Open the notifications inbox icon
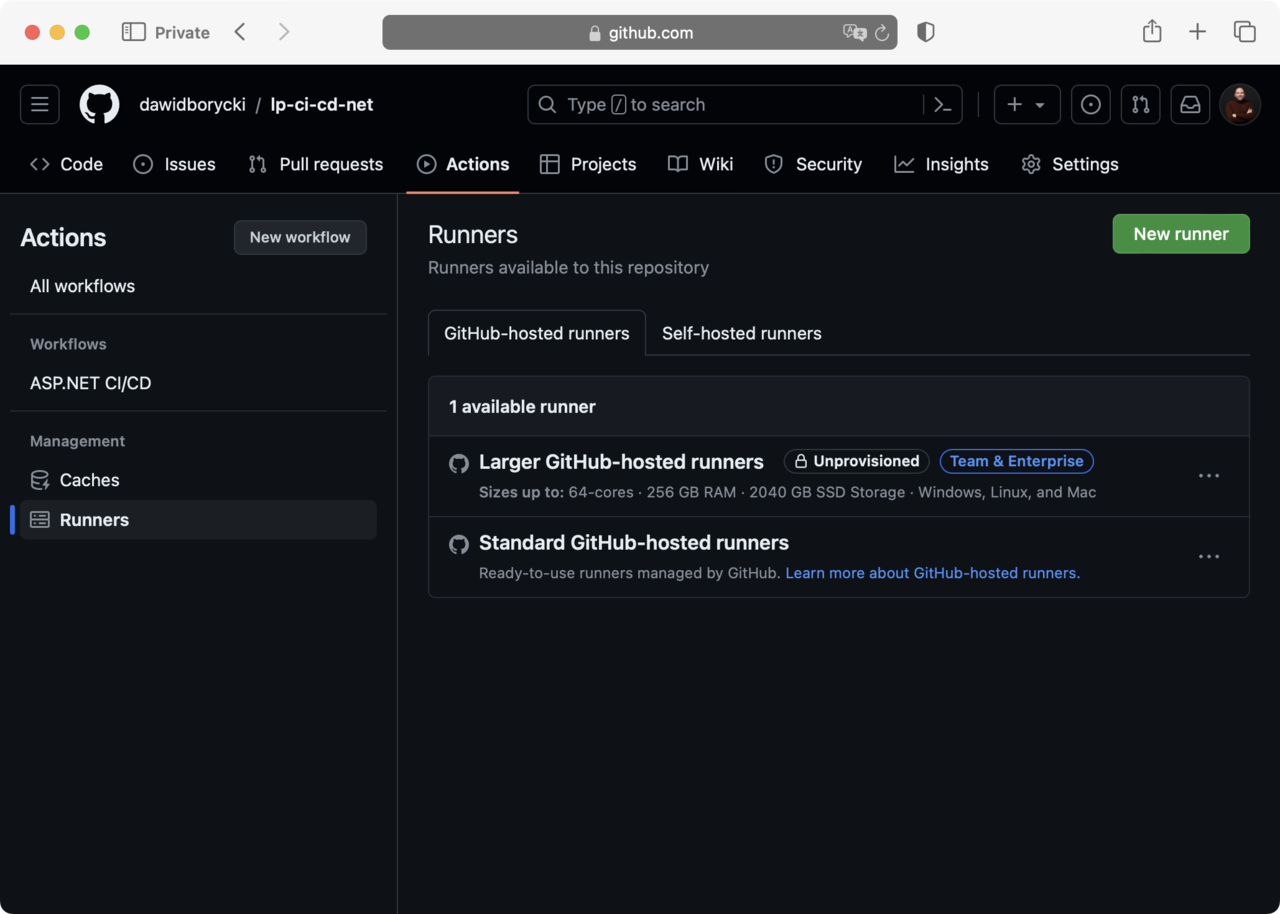1280x914 pixels. pos(1190,105)
